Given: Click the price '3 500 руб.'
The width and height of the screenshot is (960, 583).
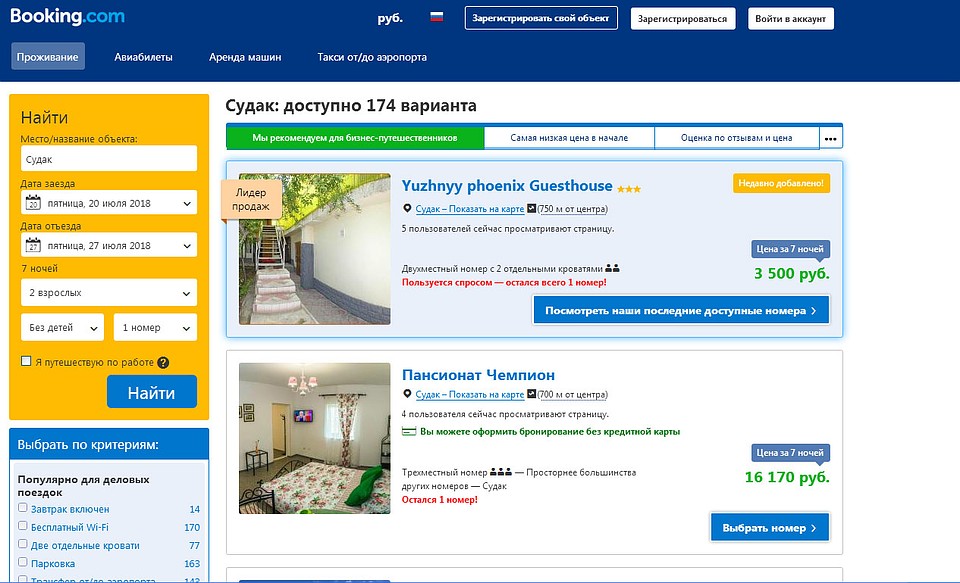Looking at the screenshot, I should pos(792,274).
